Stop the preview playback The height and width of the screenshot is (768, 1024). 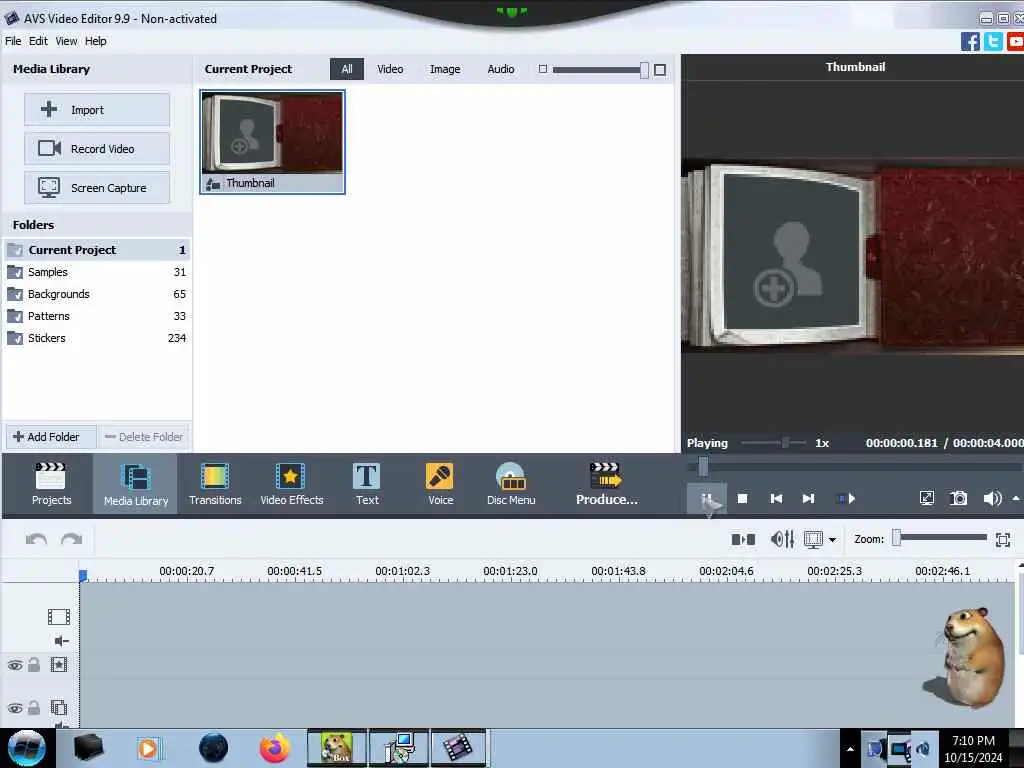(x=743, y=499)
